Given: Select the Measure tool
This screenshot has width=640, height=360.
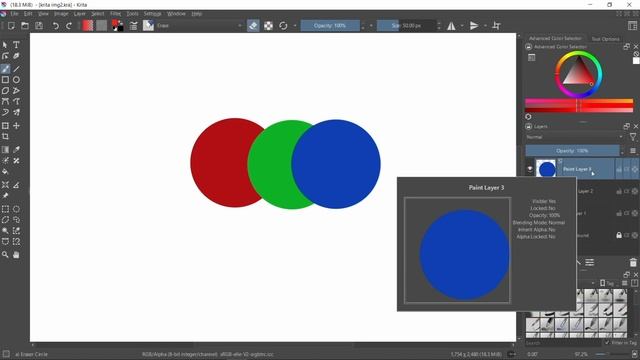Looking at the screenshot, I should pos(16,185).
